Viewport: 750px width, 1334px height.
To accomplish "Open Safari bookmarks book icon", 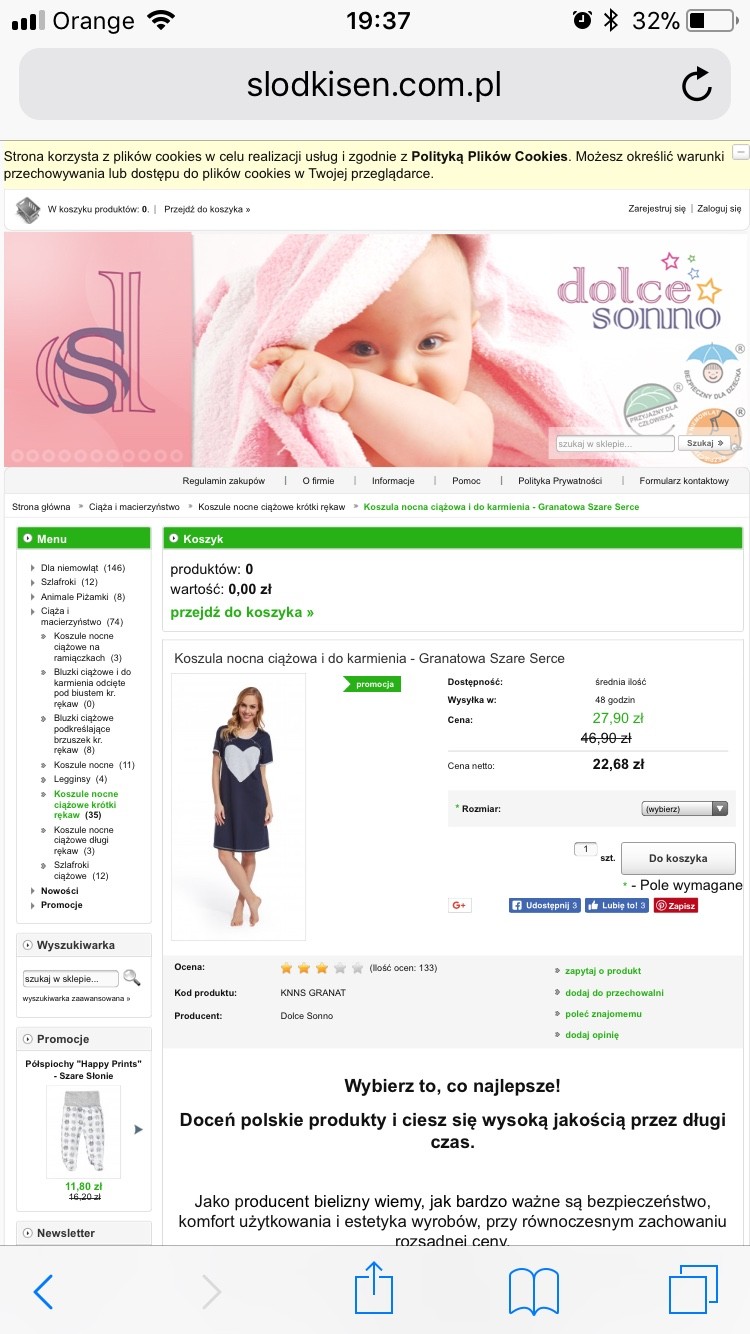I will pyautogui.click(x=534, y=1291).
